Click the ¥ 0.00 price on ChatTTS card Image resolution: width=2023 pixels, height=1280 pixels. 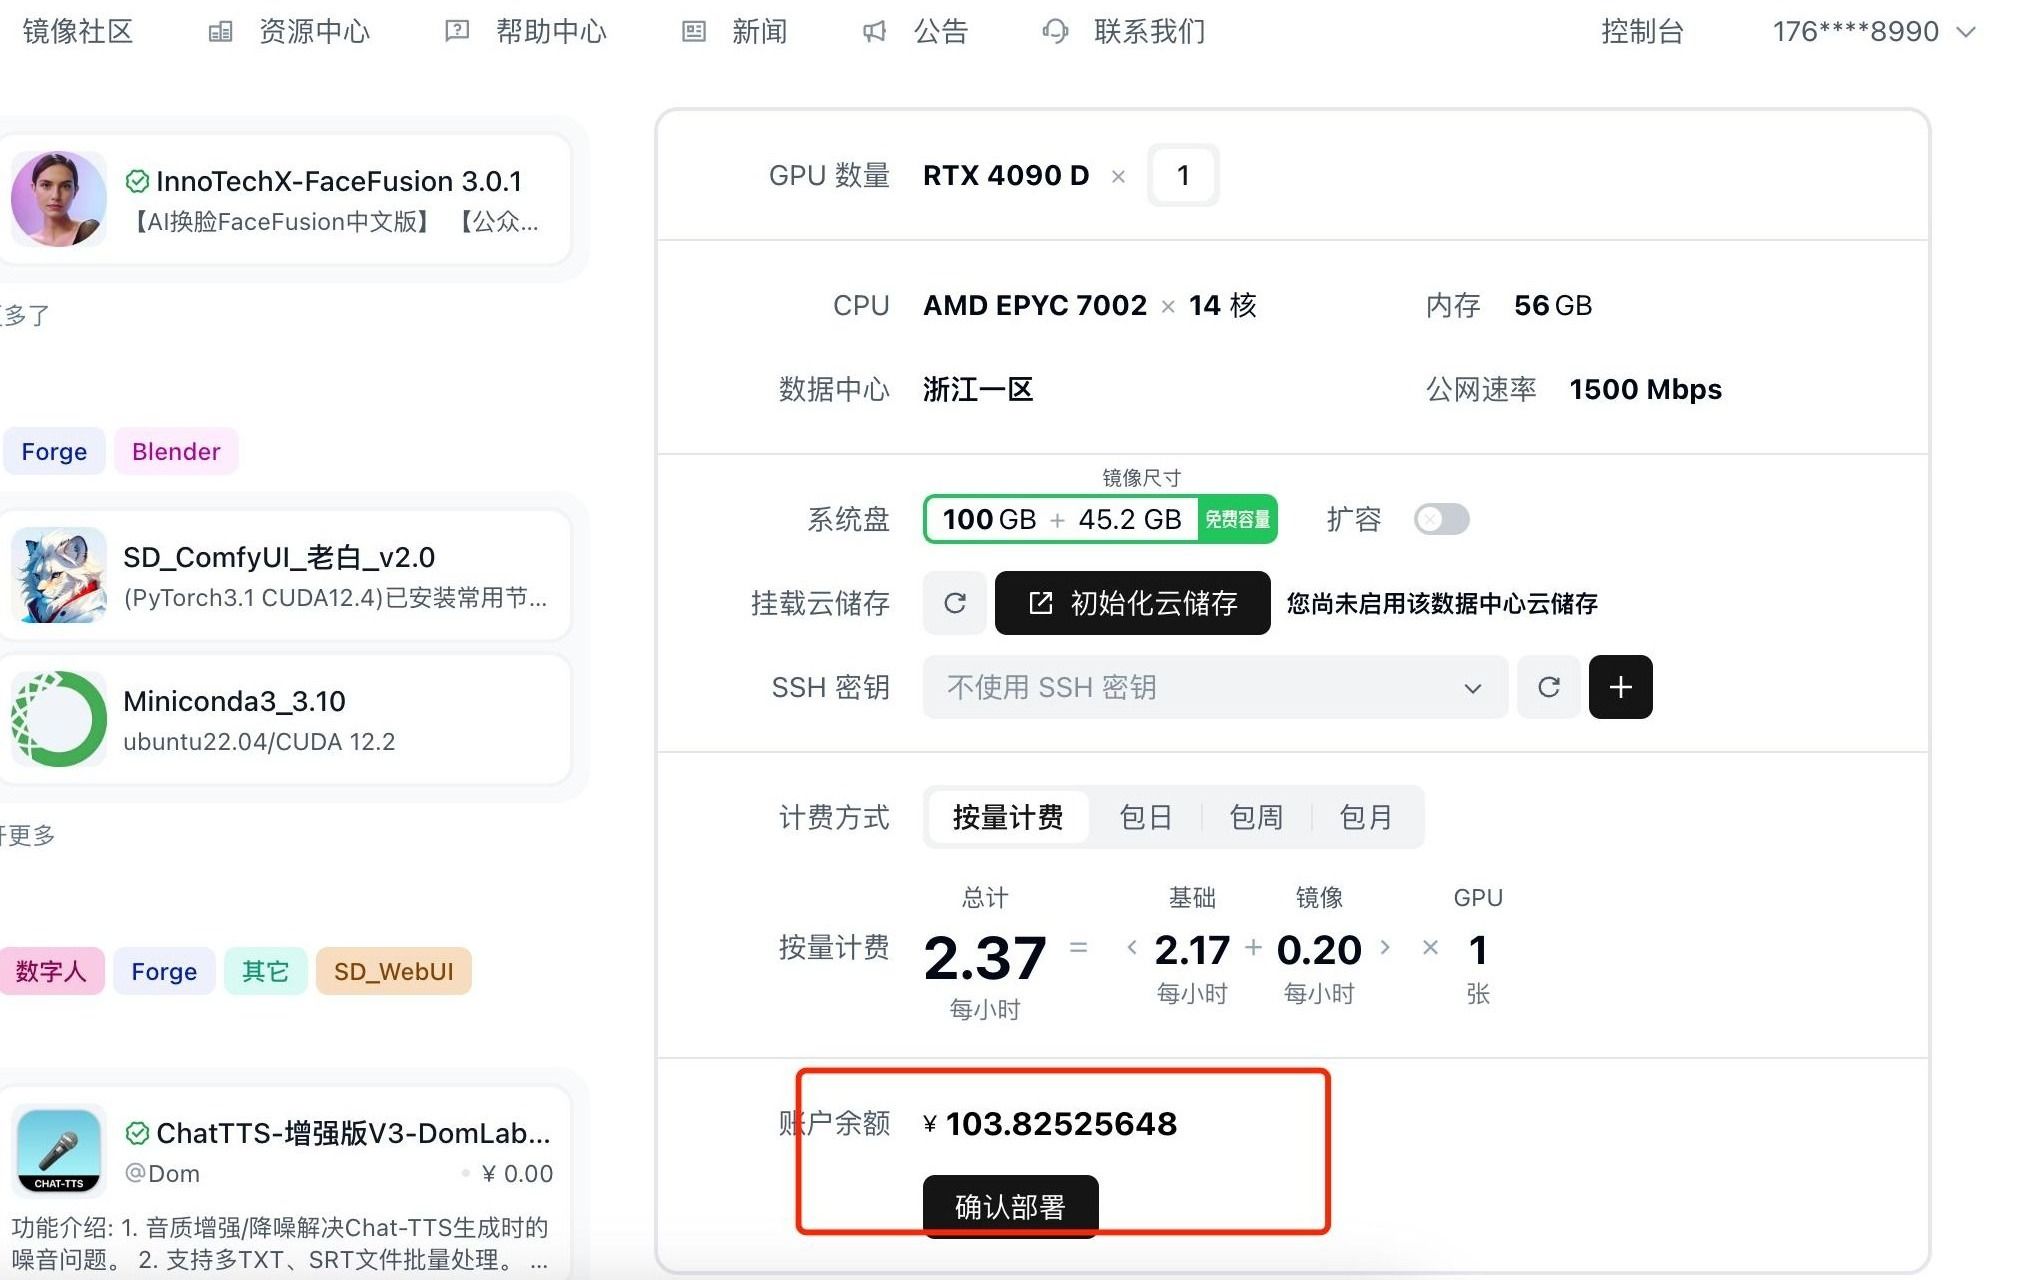point(517,1173)
